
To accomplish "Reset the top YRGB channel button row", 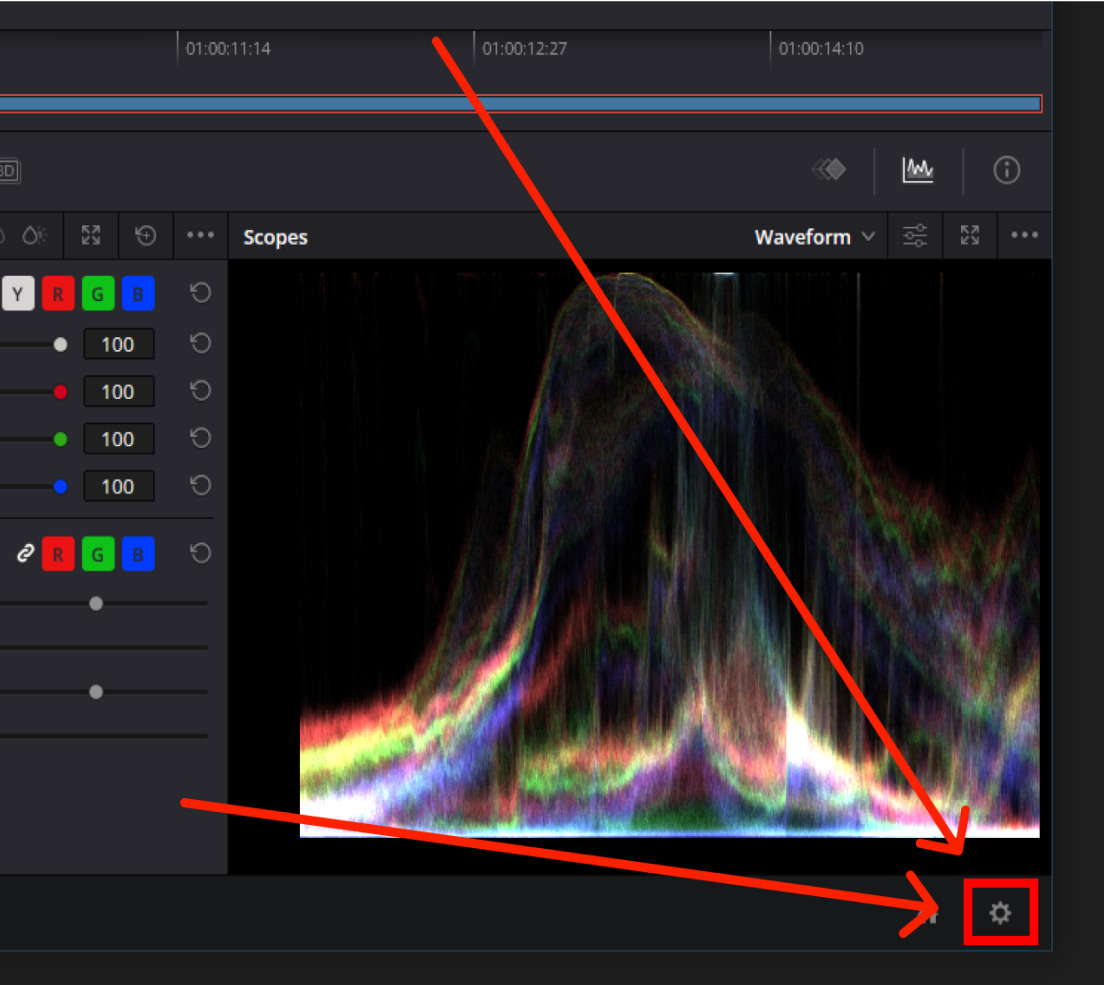I will point(201,293).
